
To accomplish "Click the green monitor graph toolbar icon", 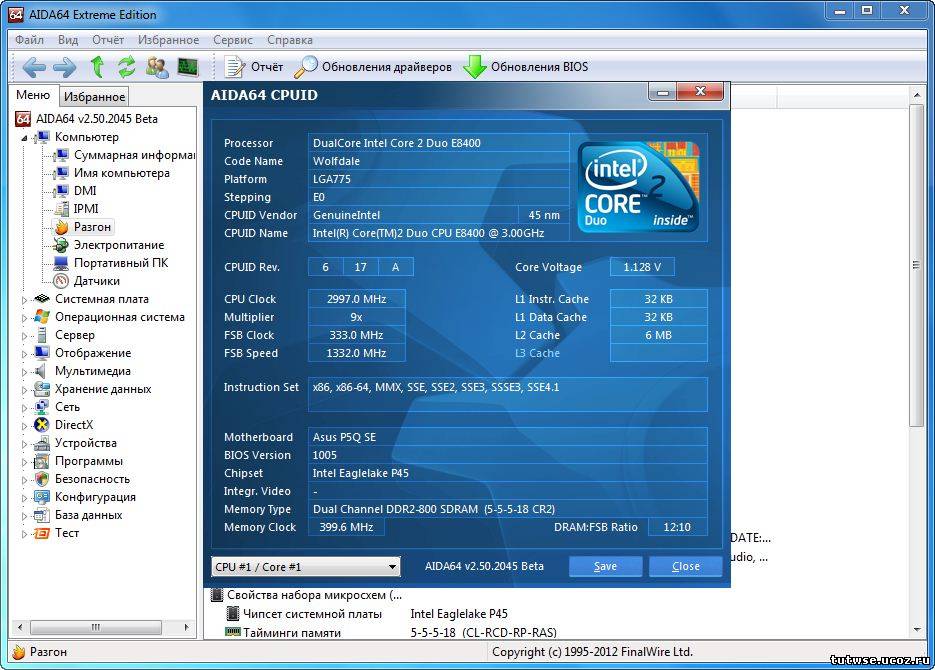I will (x=187, y=67).
